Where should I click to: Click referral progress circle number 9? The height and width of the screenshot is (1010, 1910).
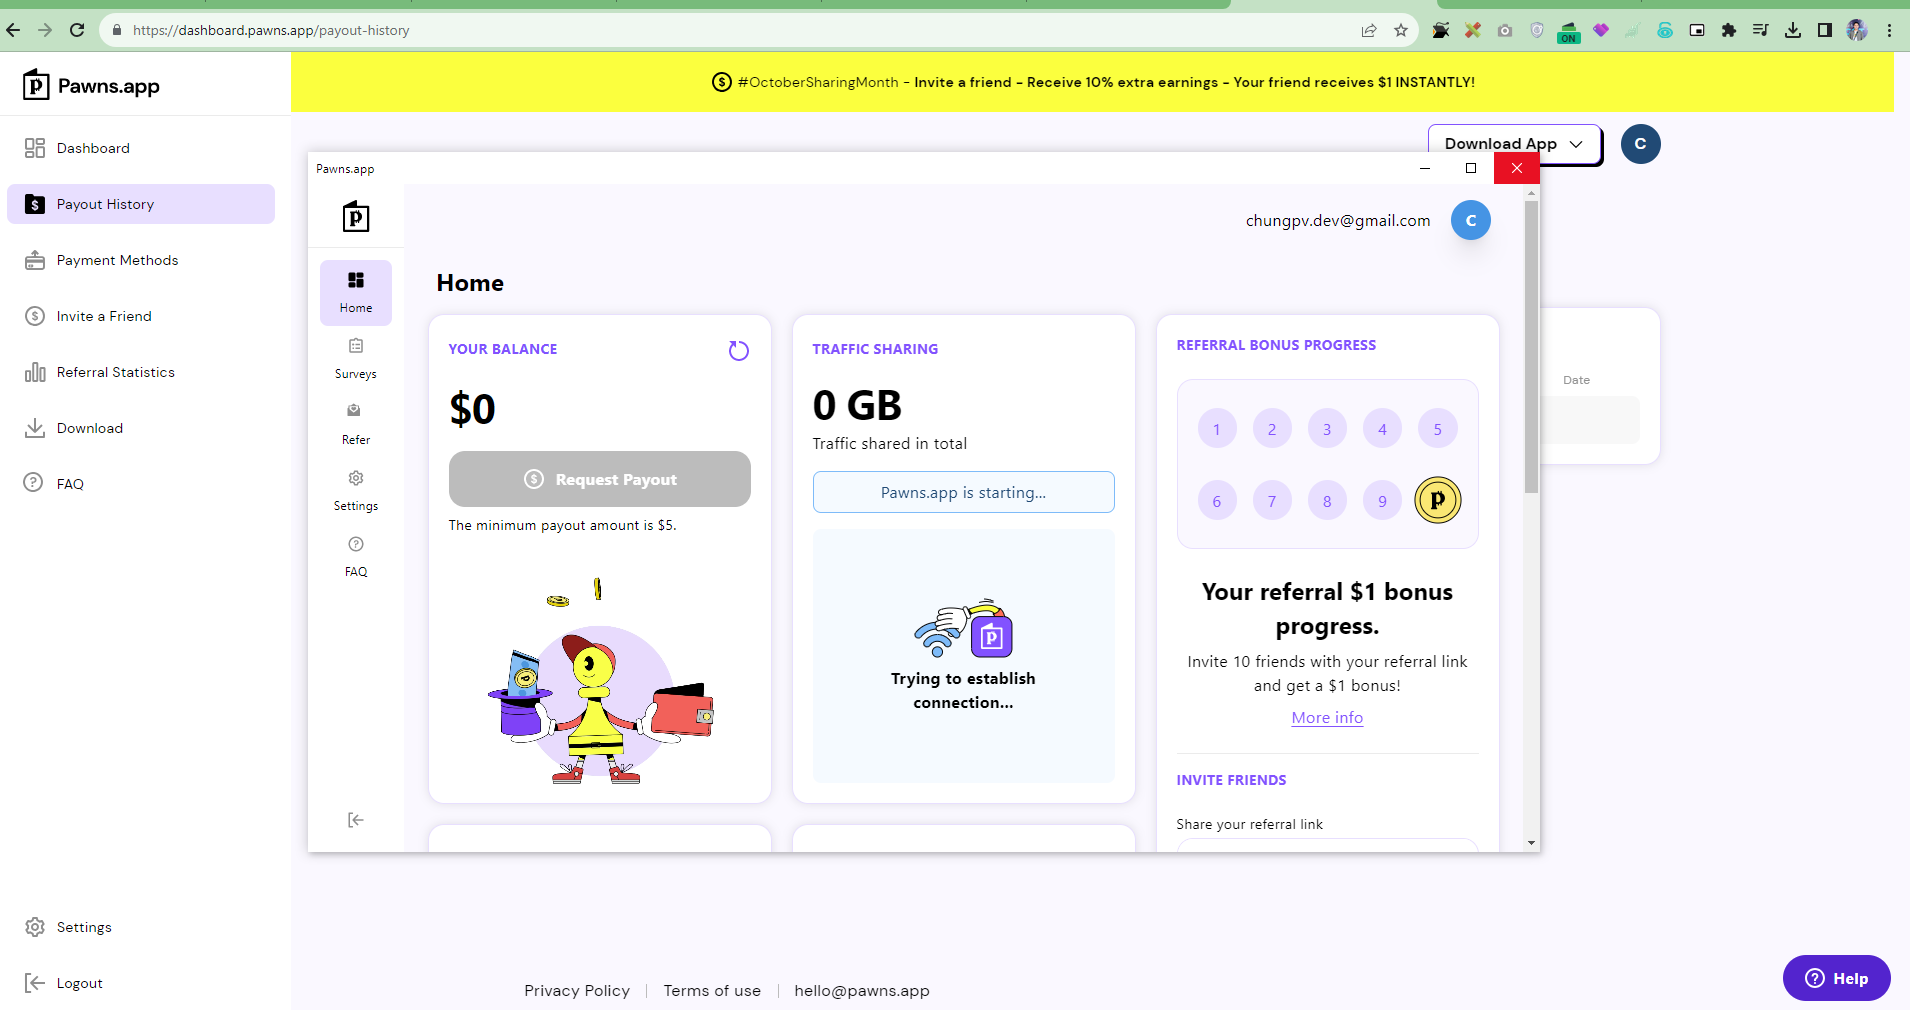[1383, 501]
